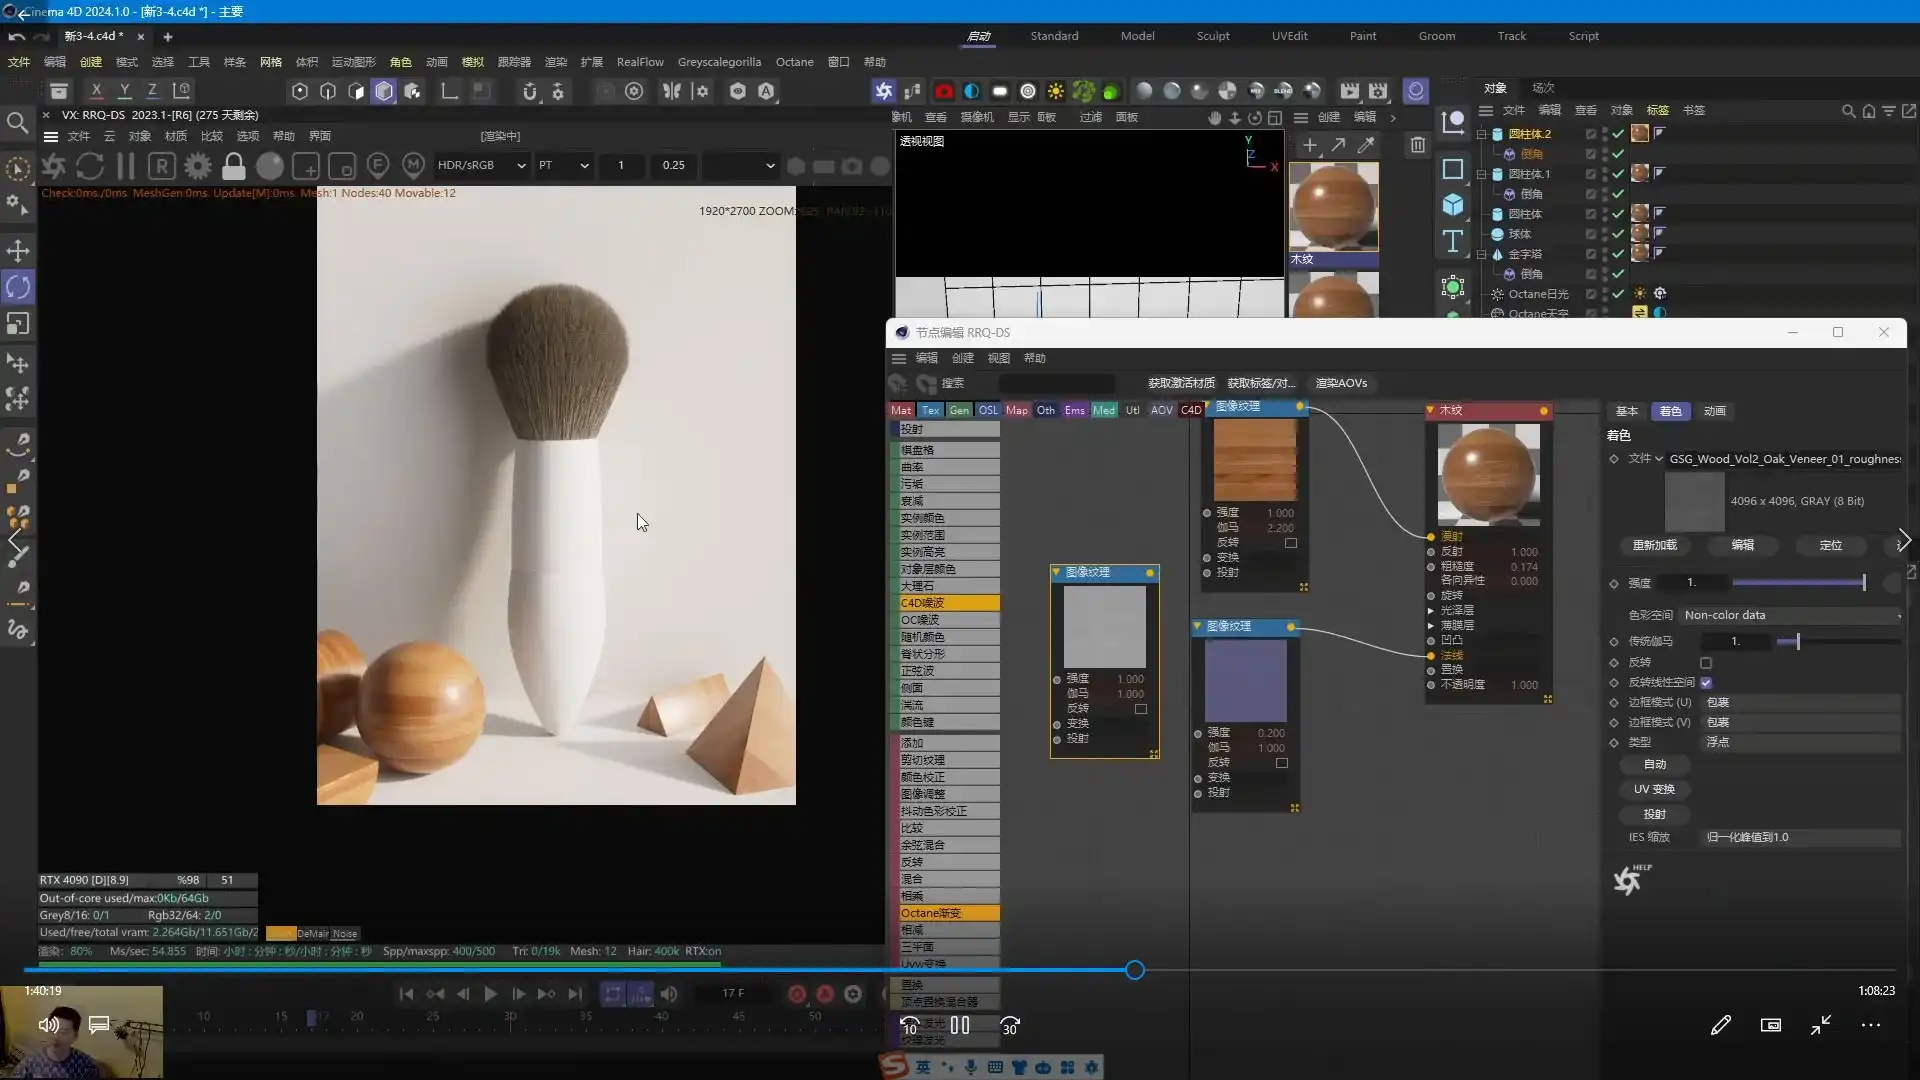Click the UV 变换 button
Image resolution: width=1920 pixels, height=1080 pixels.
coord(1654,789)
